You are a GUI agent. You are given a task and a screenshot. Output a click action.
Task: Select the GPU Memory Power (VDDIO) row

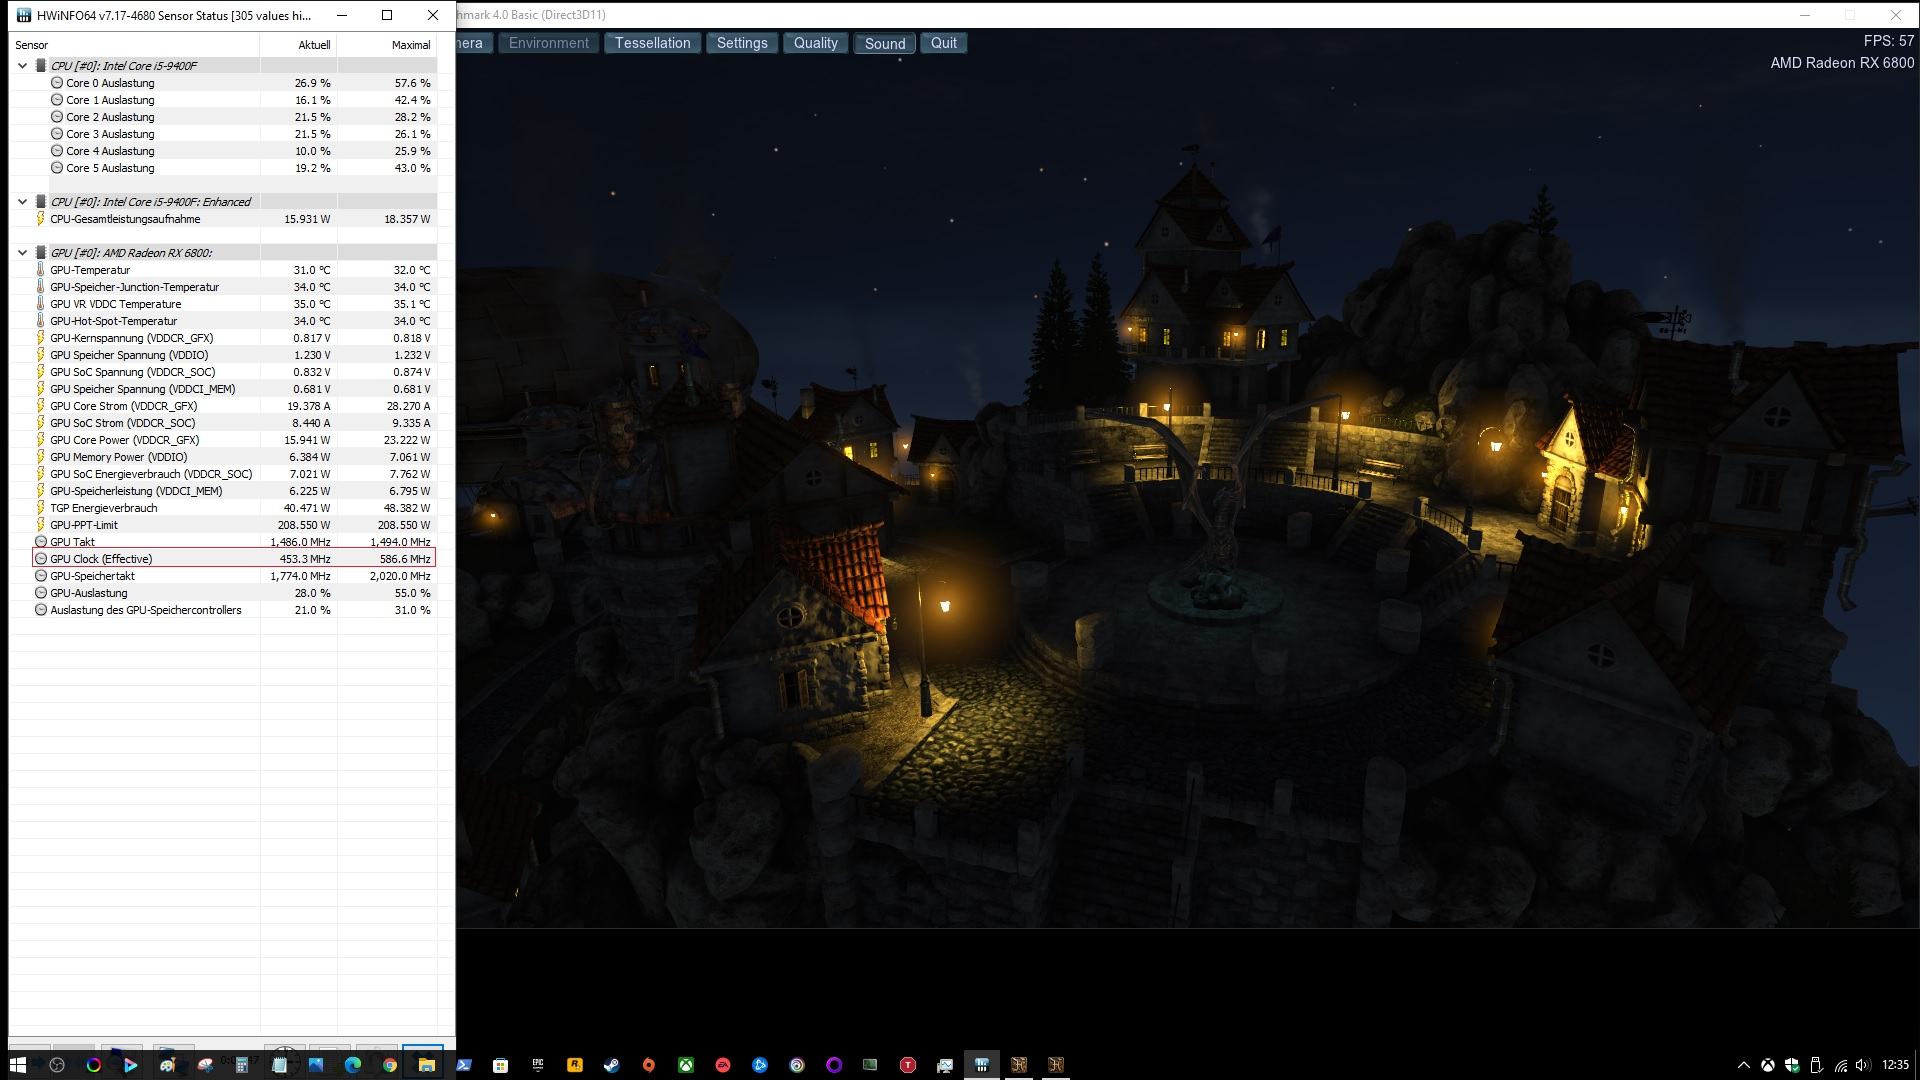pyautogui.click(x=234, y=457)
